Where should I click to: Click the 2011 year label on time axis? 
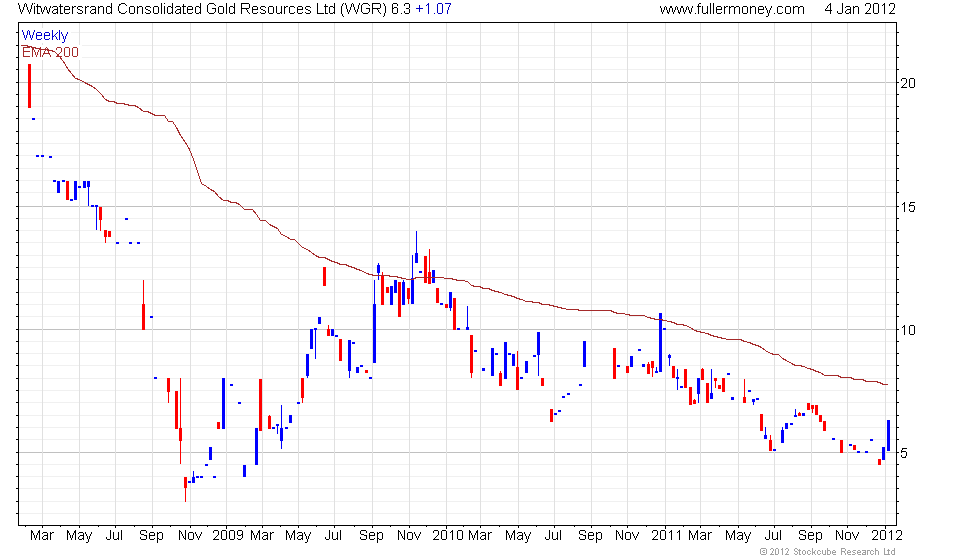click(666, 536)
